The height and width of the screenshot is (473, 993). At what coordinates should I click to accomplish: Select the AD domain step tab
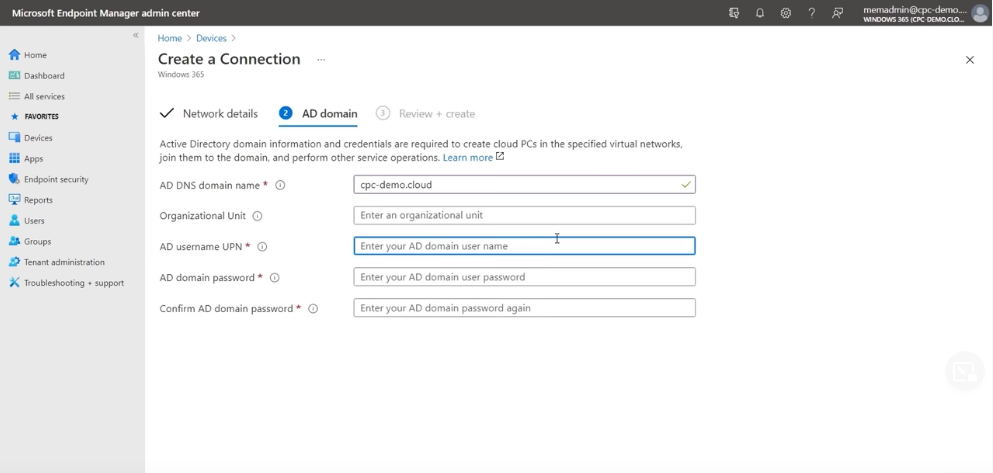click(318, 113)
